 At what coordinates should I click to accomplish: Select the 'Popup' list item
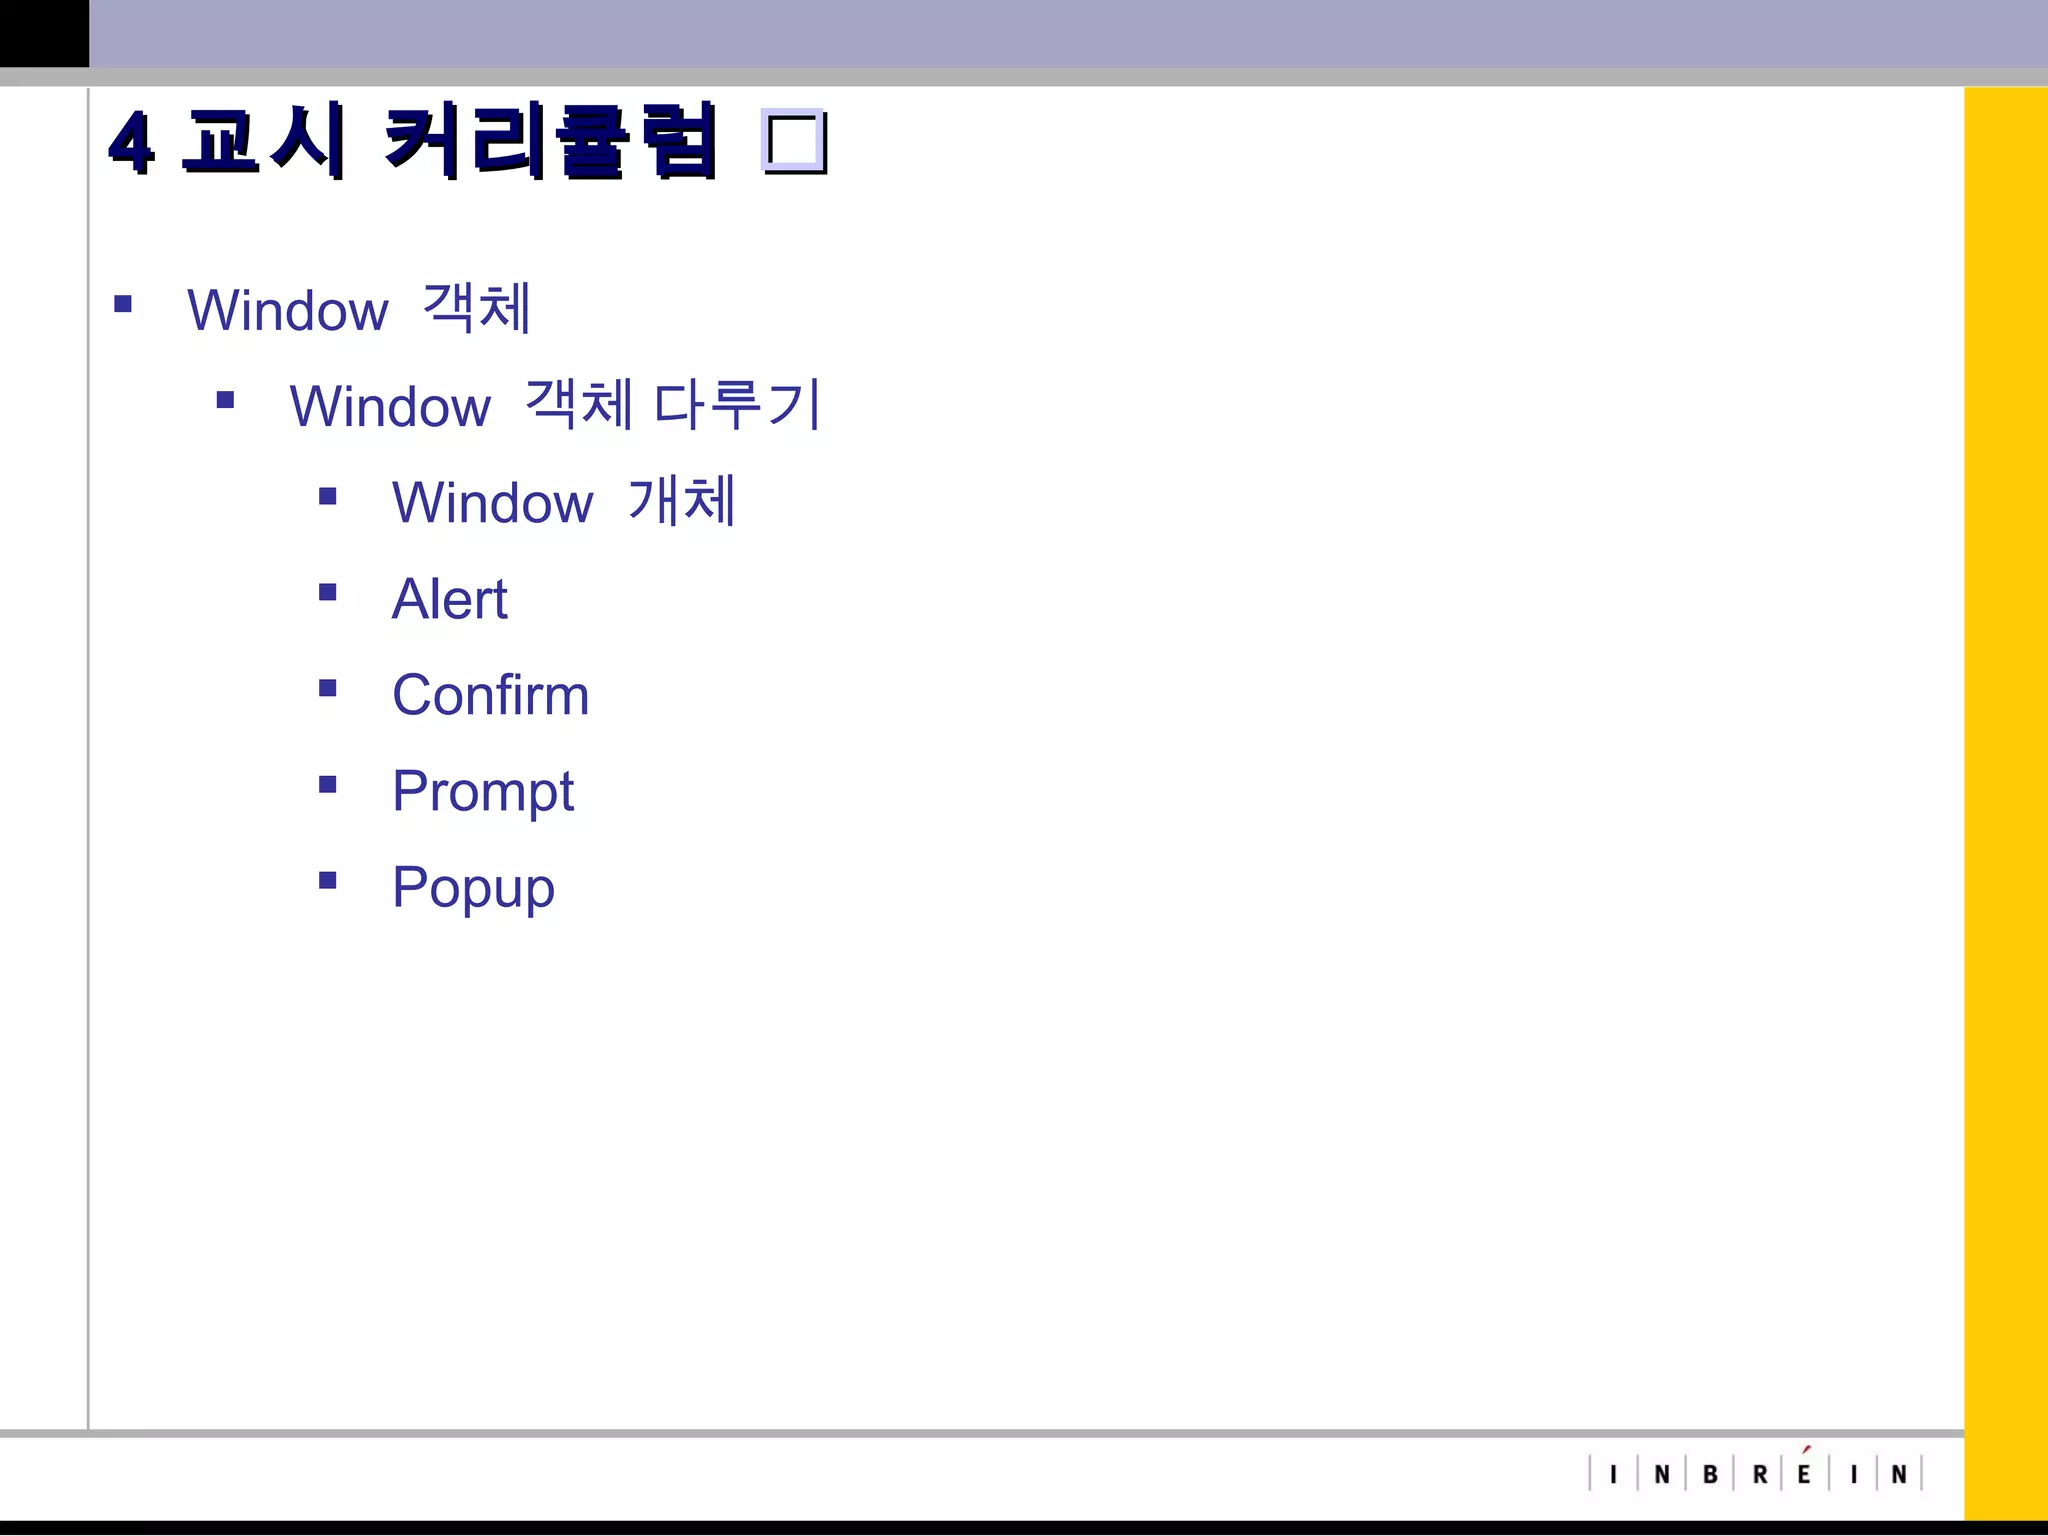(x=473, y=888)
